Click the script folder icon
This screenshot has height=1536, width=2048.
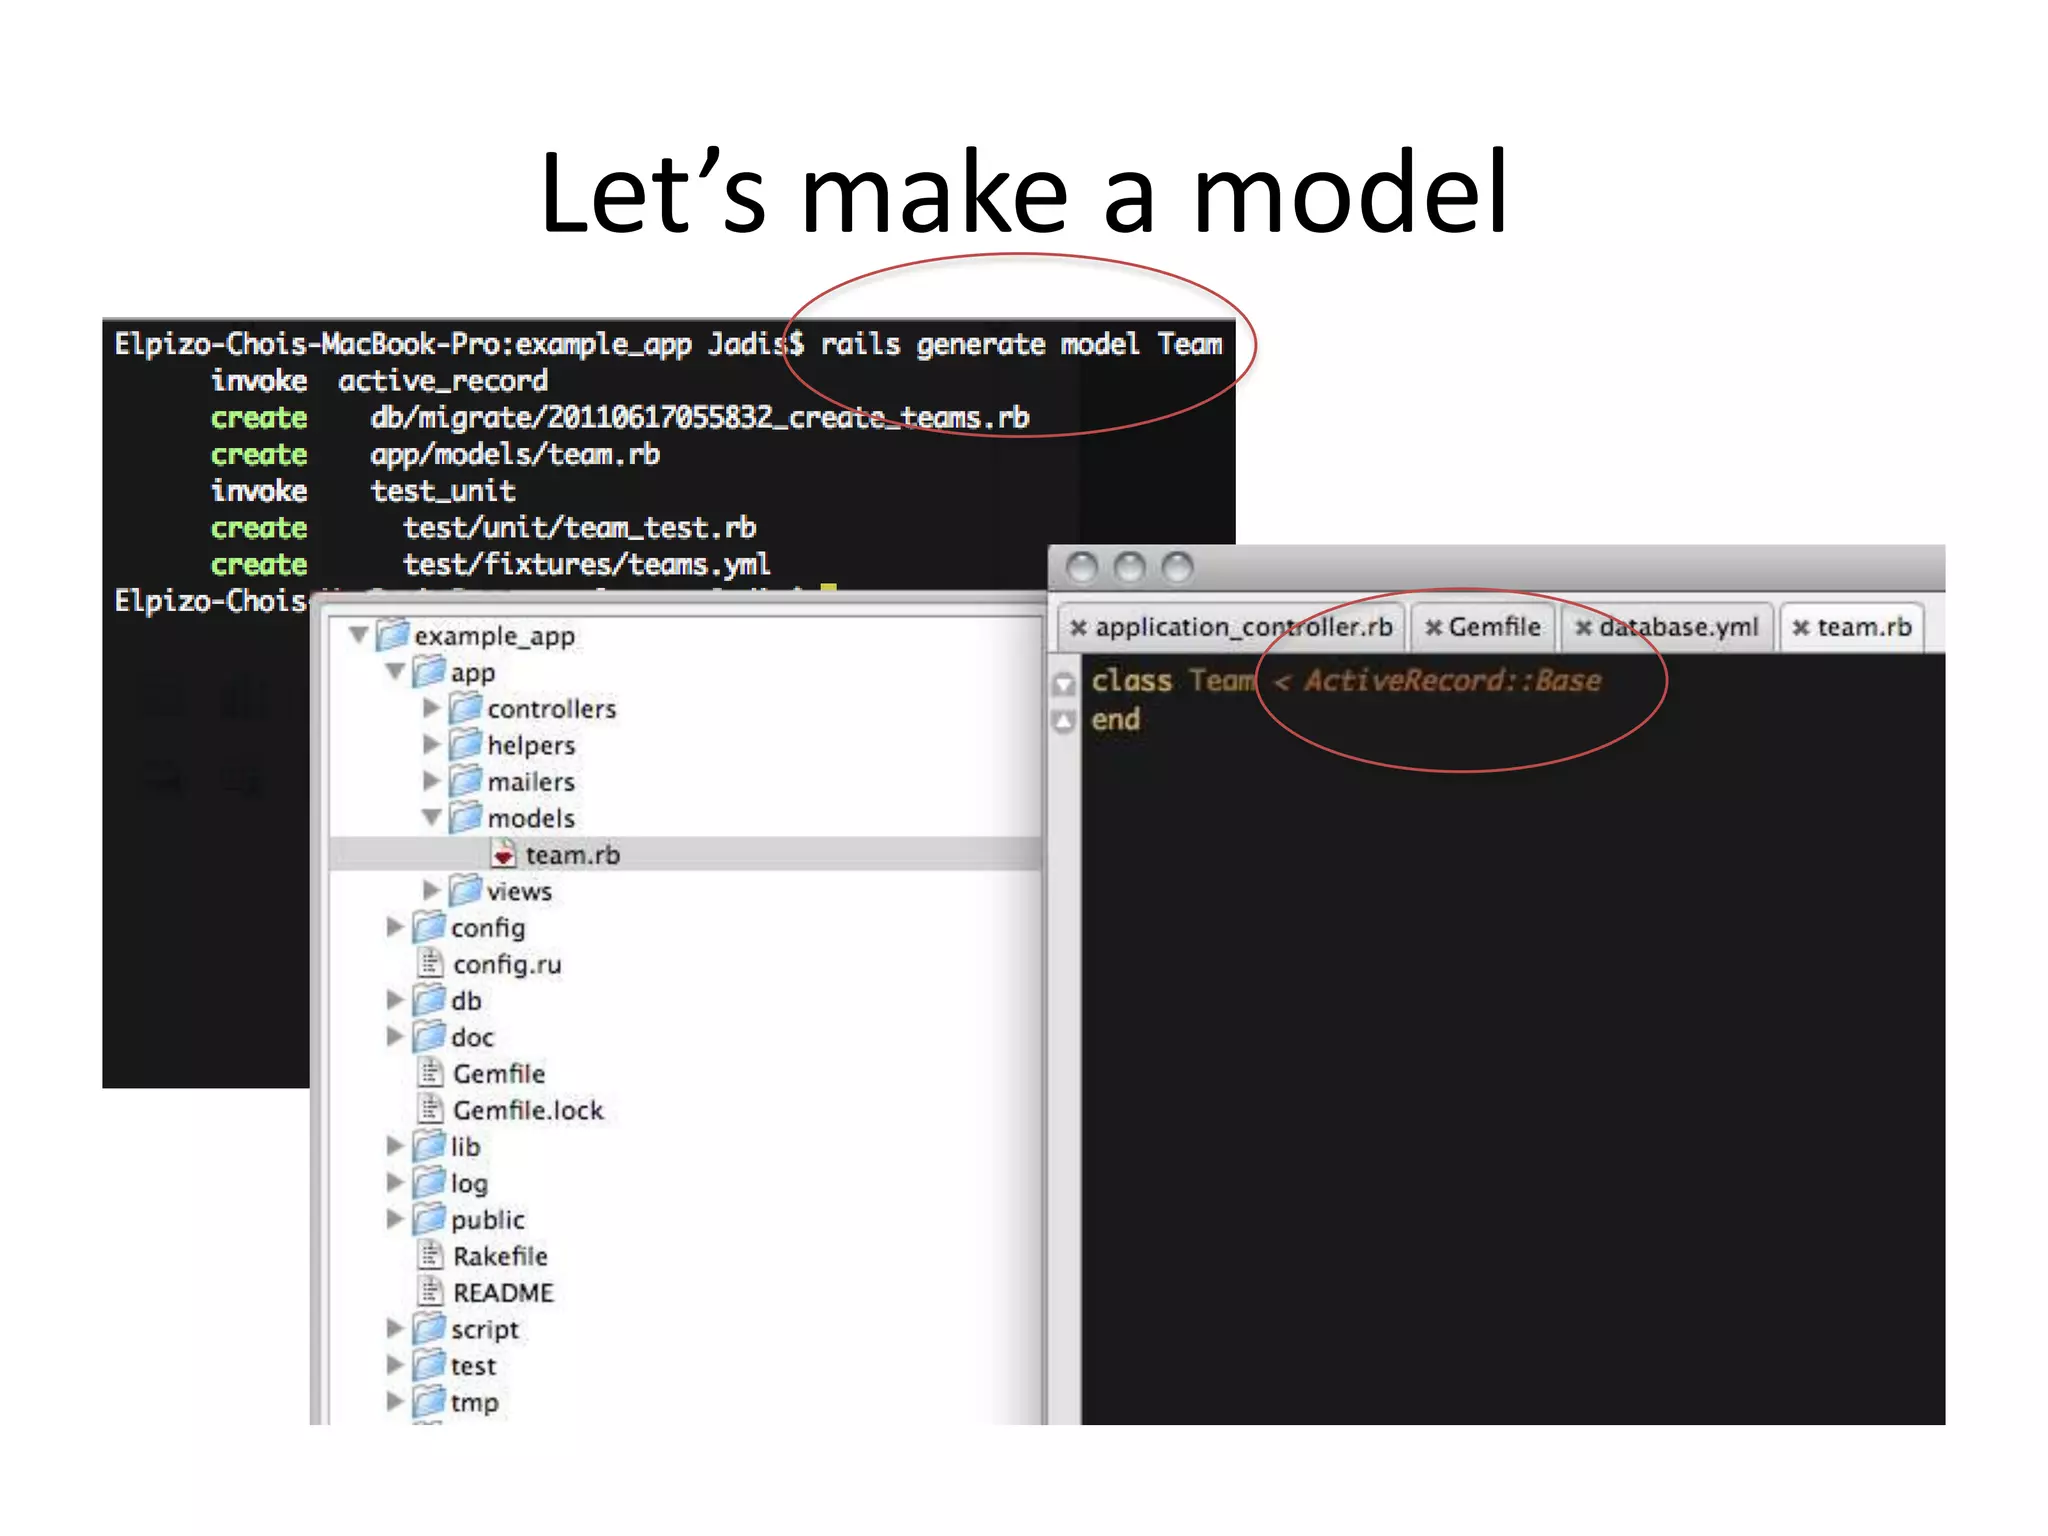(x=429, y=1328)
